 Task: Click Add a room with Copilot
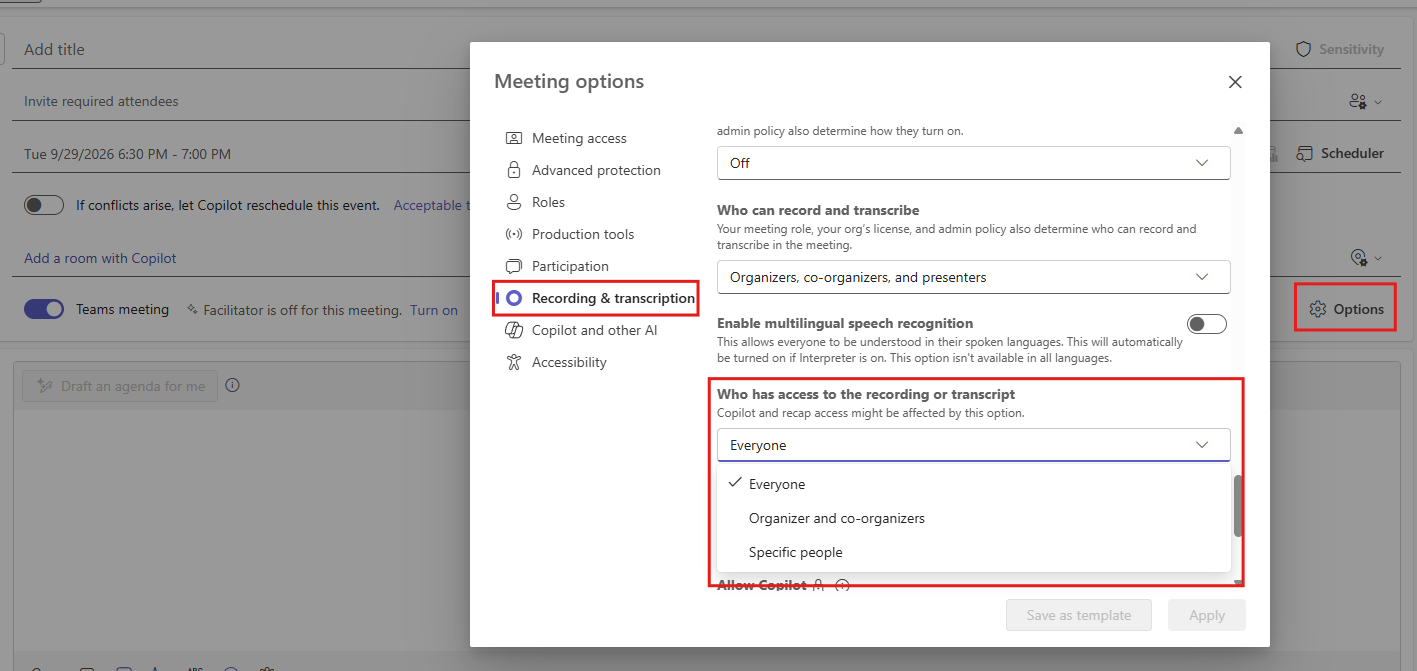point(100,258)
